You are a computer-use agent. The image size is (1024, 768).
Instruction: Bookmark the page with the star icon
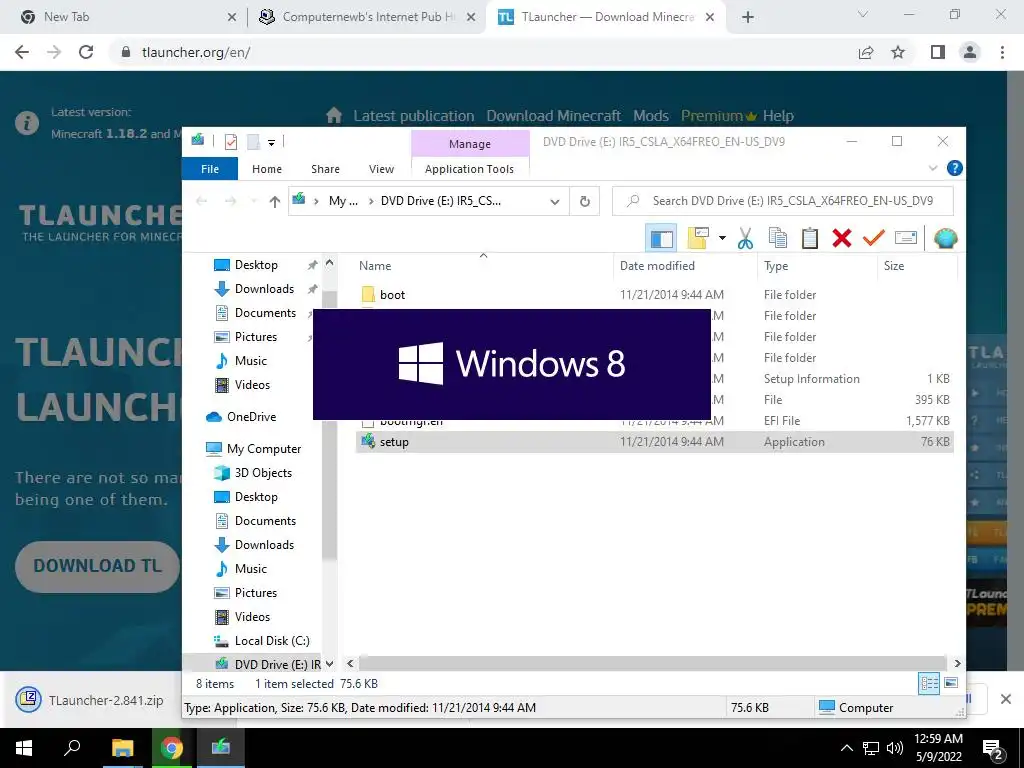(898, 52)
